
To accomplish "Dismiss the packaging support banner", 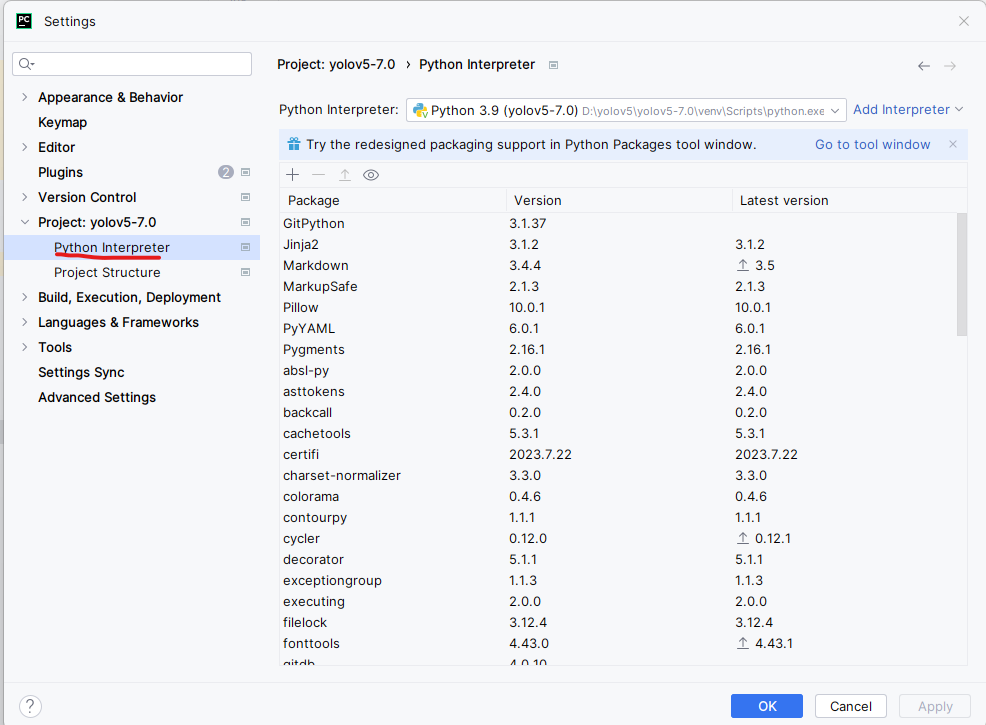I will pyautogui.click(x=953, y=144).
